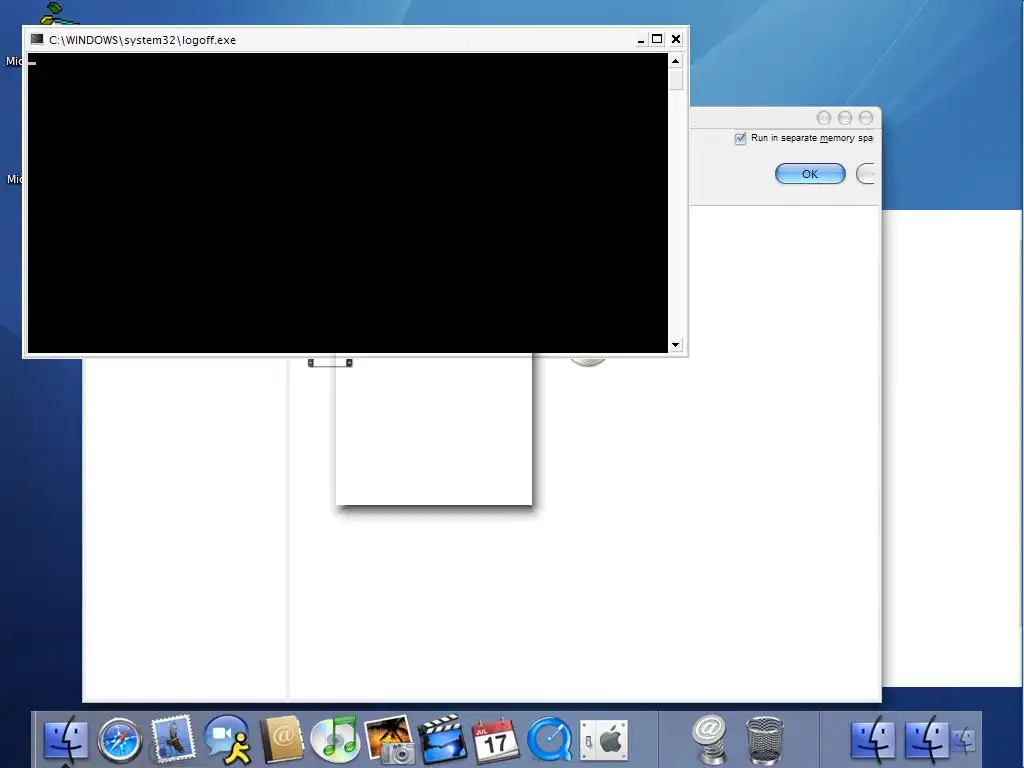Screen dimensions: 1024x768
Task: Toggle Run in separate memory space checkbox
Action: [x=740, y=138]
